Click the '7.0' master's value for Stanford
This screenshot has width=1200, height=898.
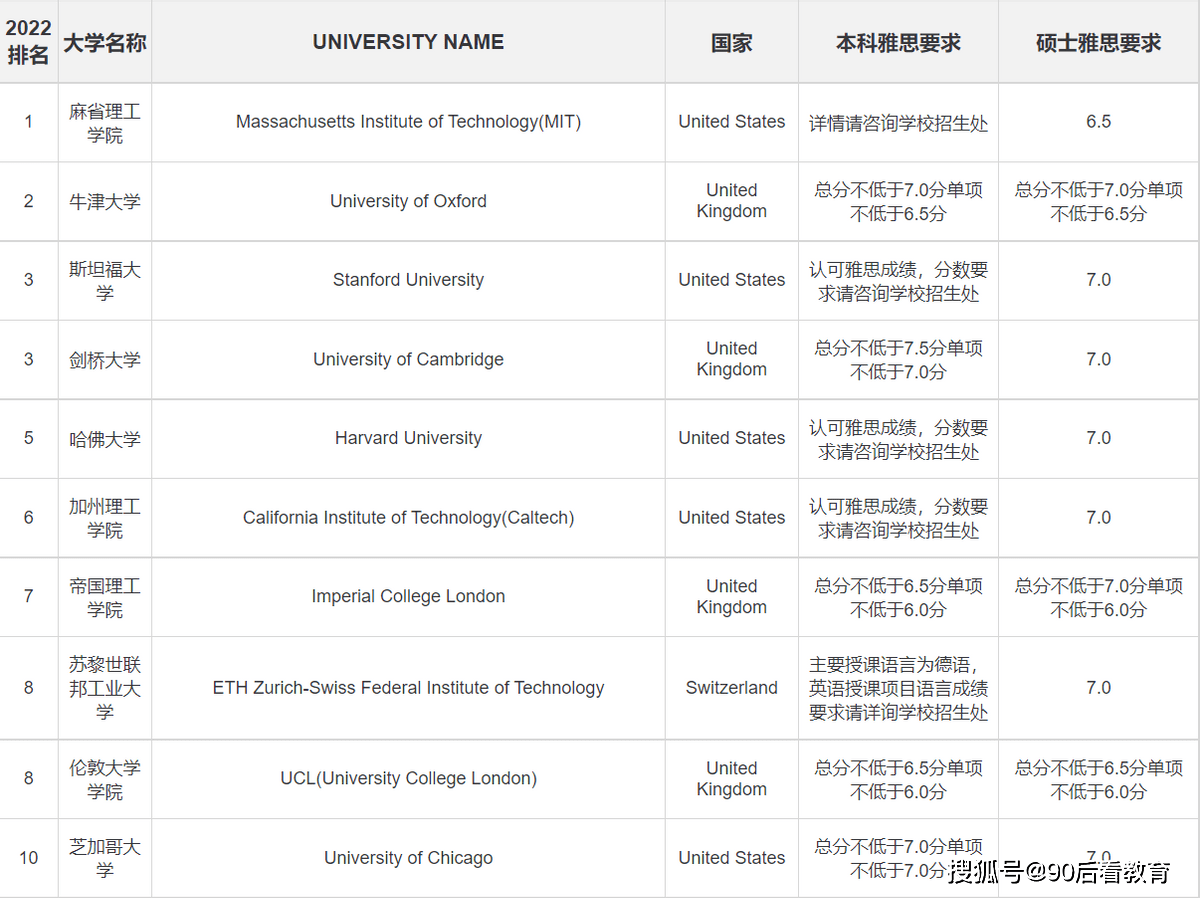click(x=1099, y=280)
